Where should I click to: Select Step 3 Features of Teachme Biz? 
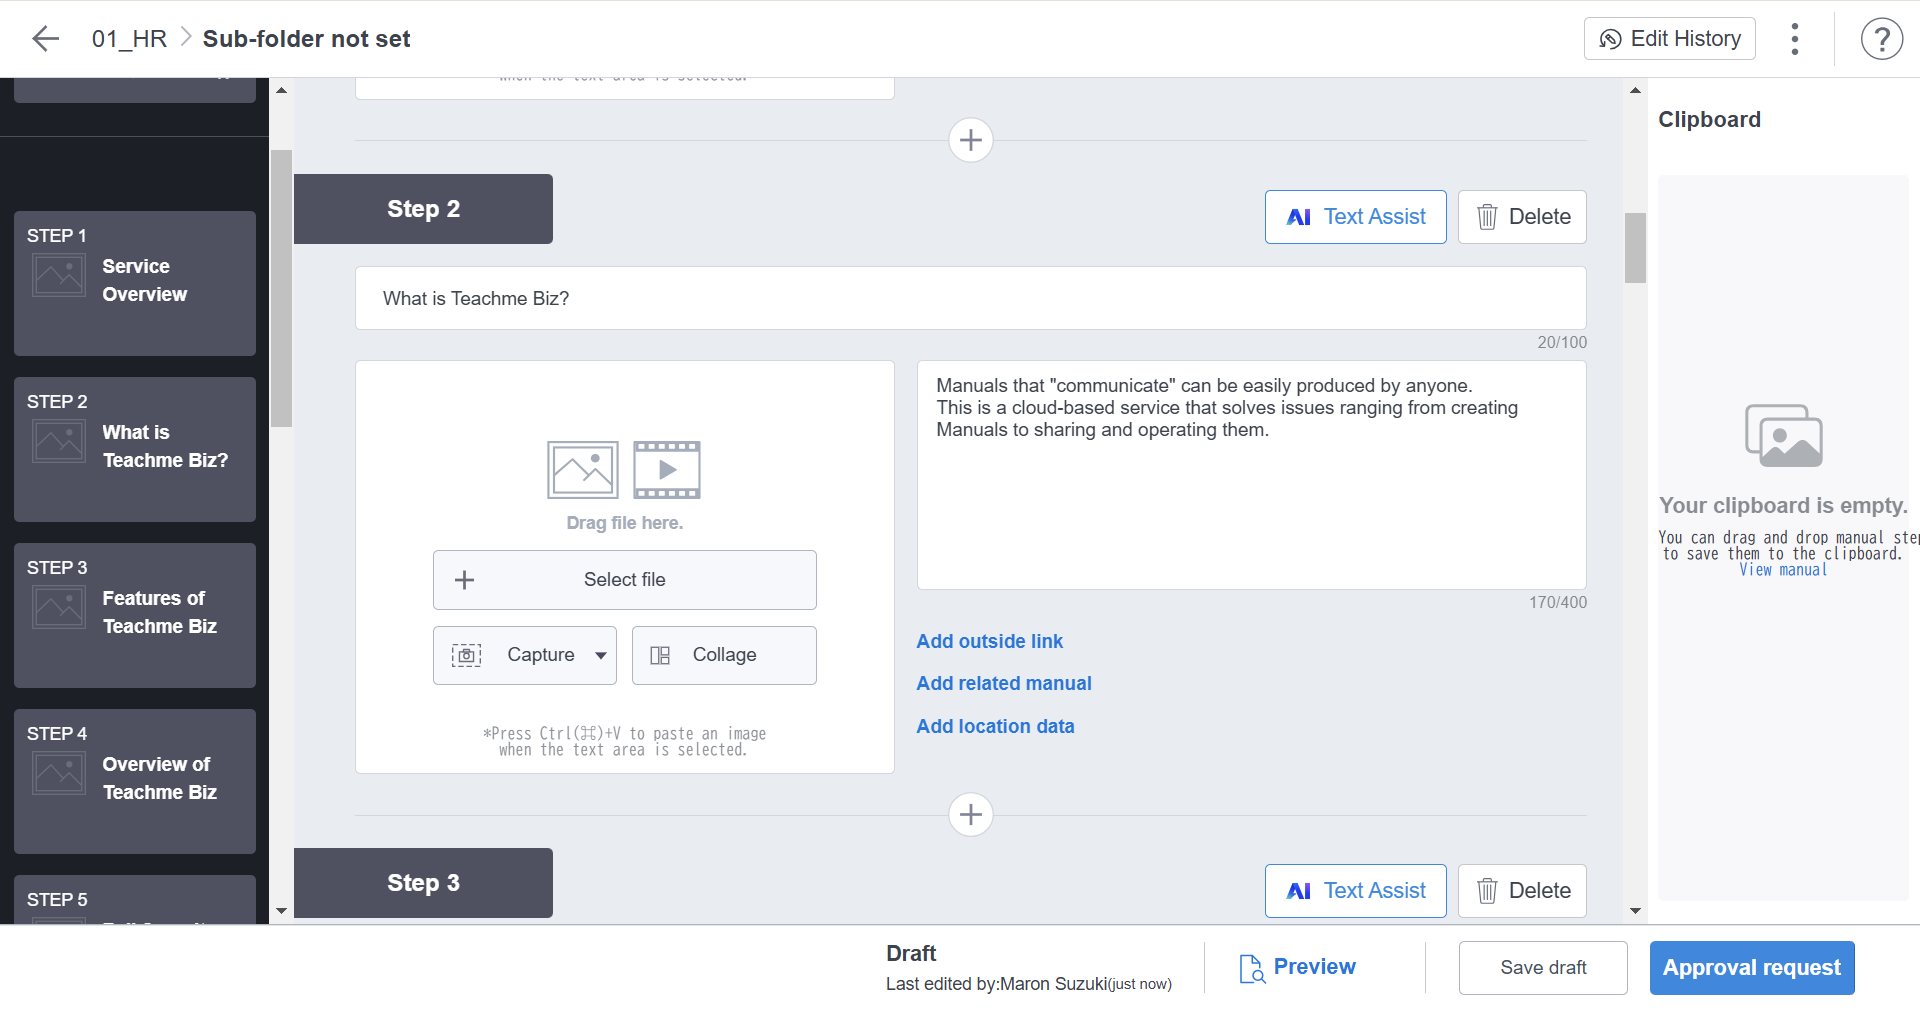[x=135, y=615]
